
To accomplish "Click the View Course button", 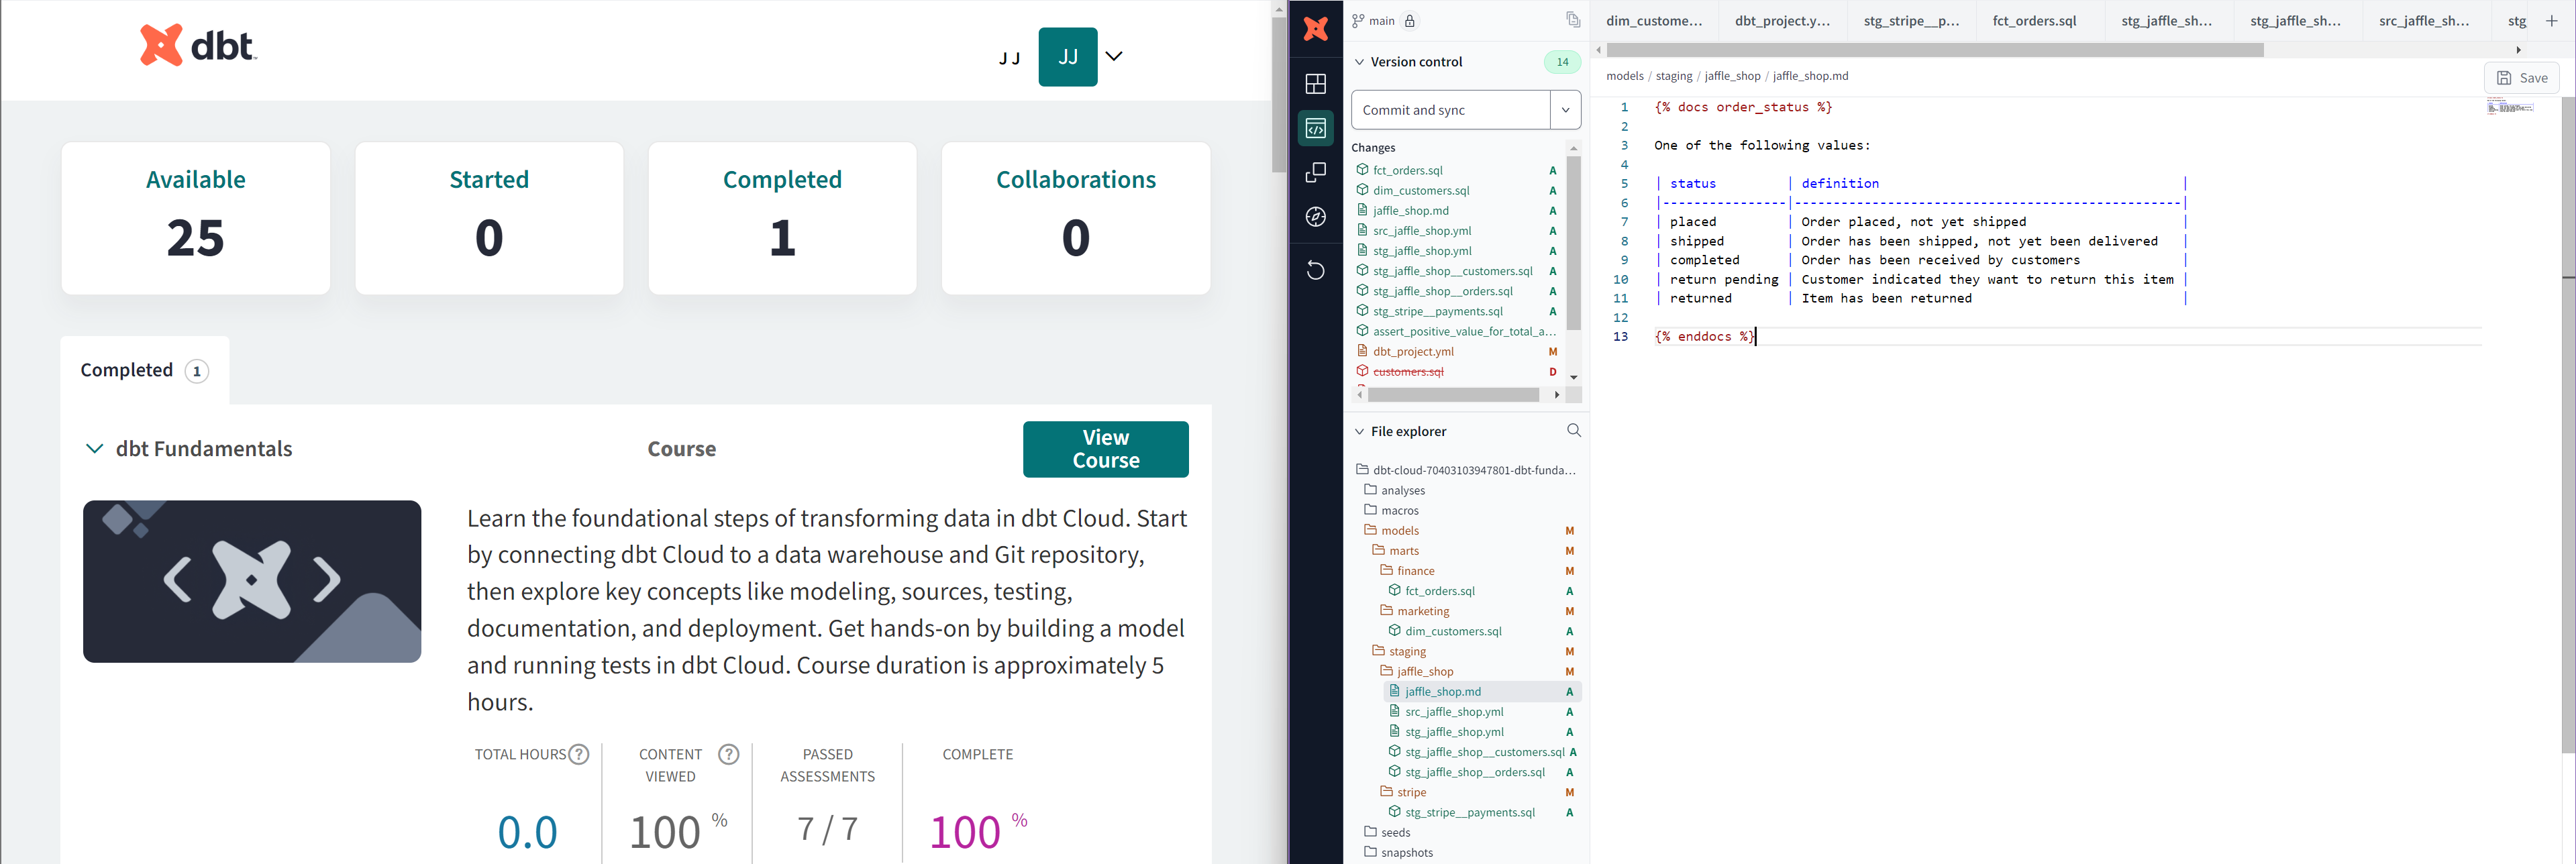I will click(x=1105, y=449).
